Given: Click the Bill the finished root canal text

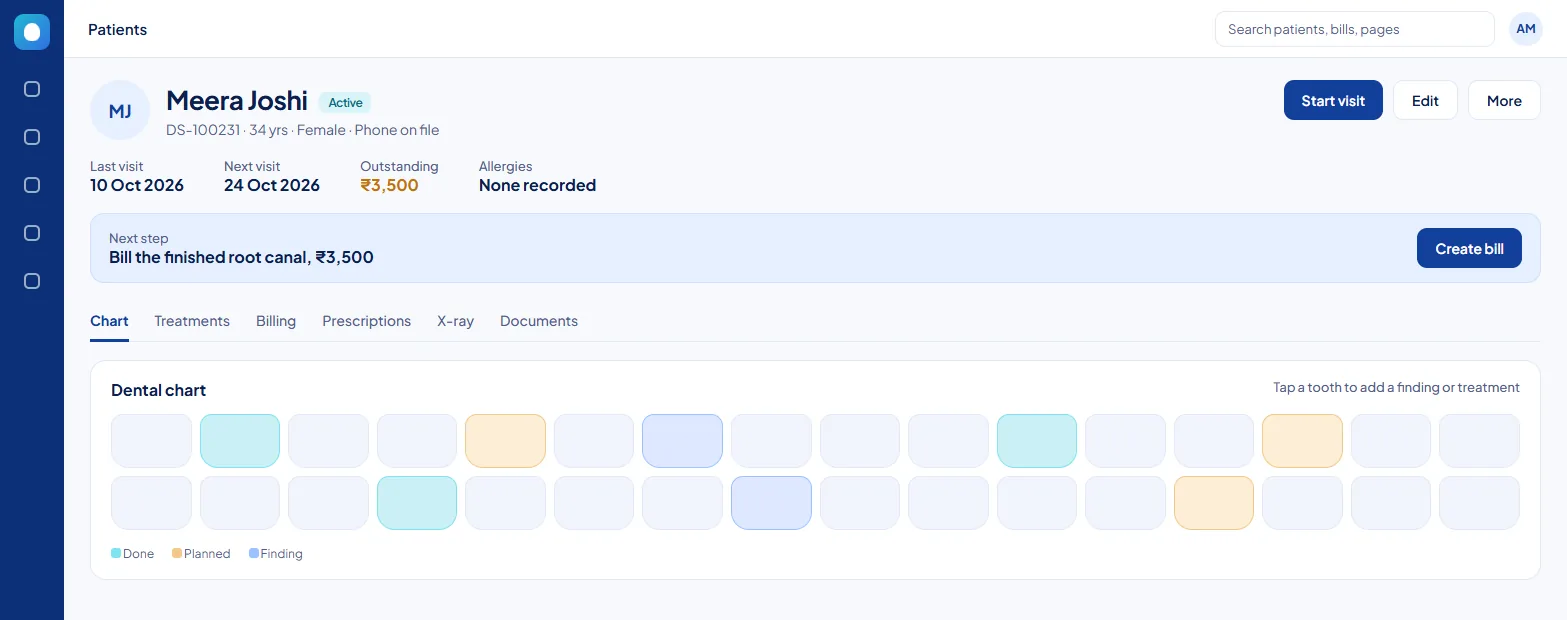Looking at the screenshot, I should (x=241, y=257).
